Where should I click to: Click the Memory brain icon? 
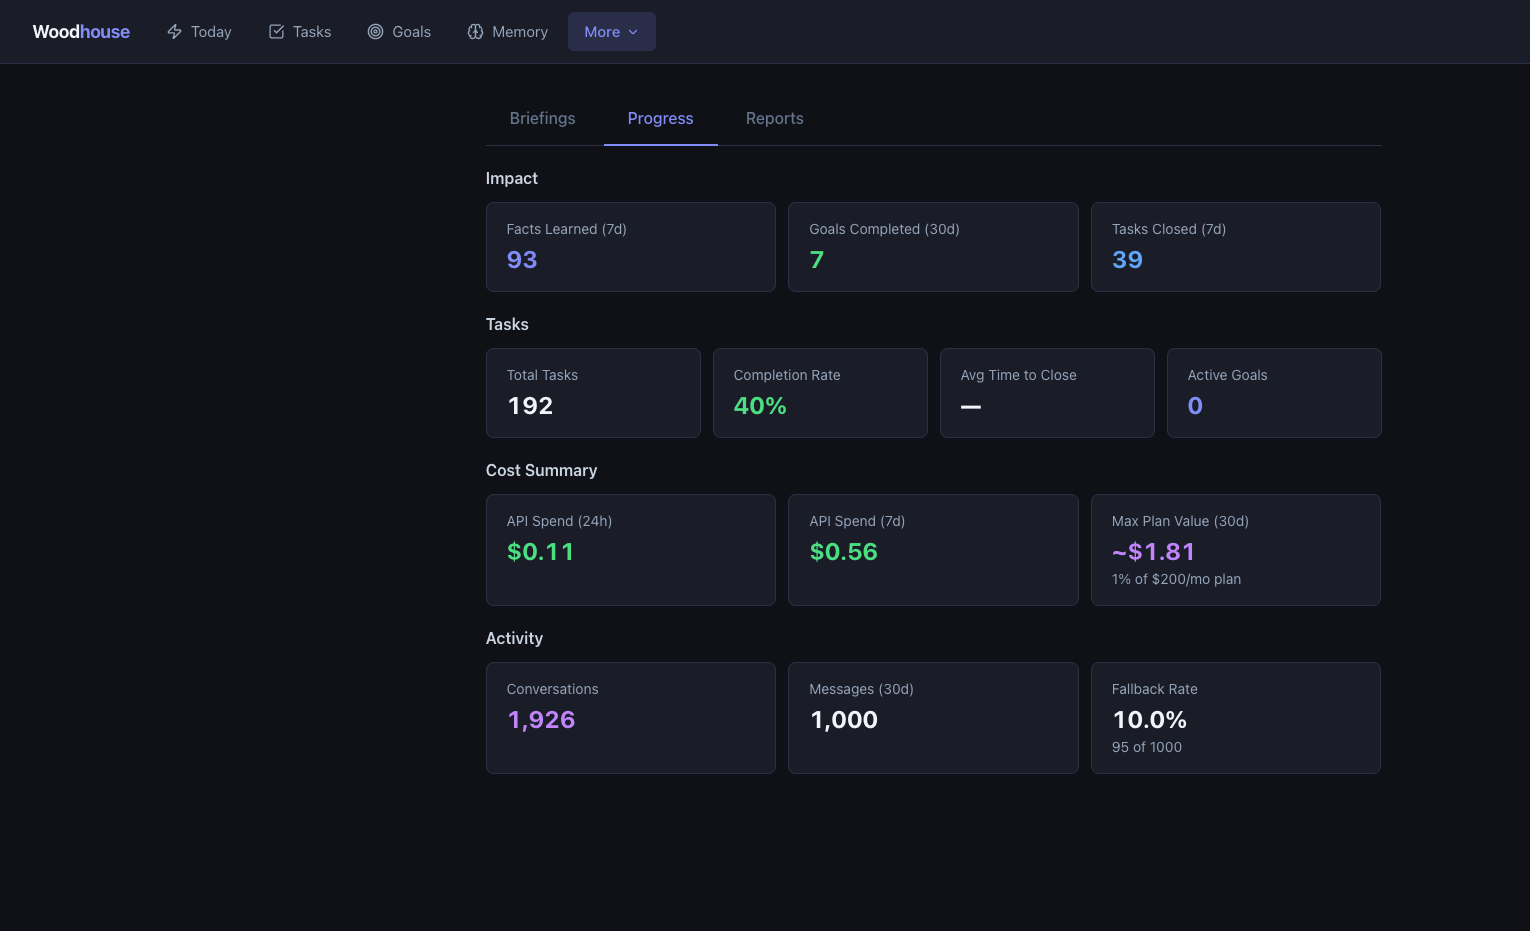tap(475, 32)
